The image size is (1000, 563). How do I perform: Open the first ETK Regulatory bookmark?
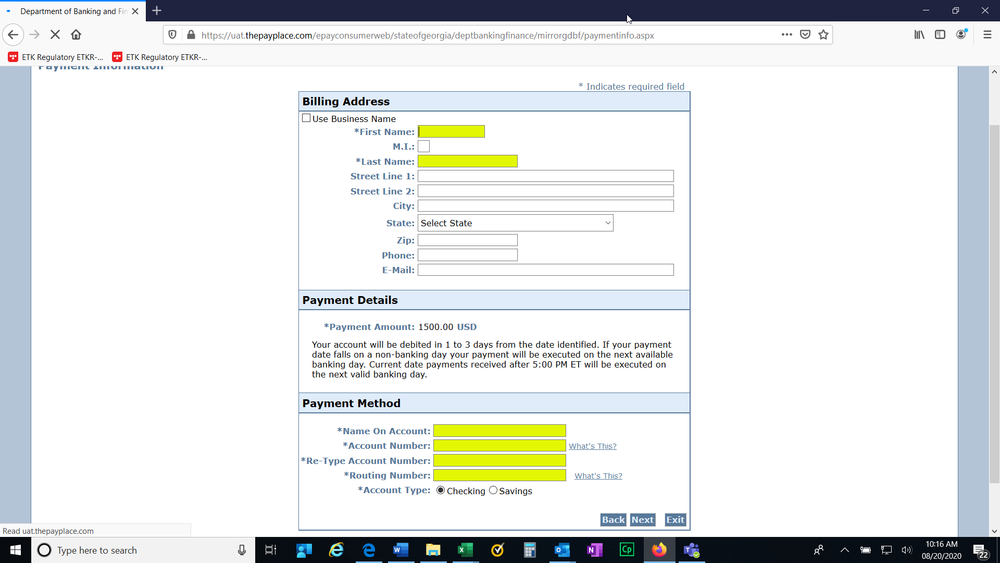pyautogui.click(x=56, y=57)
